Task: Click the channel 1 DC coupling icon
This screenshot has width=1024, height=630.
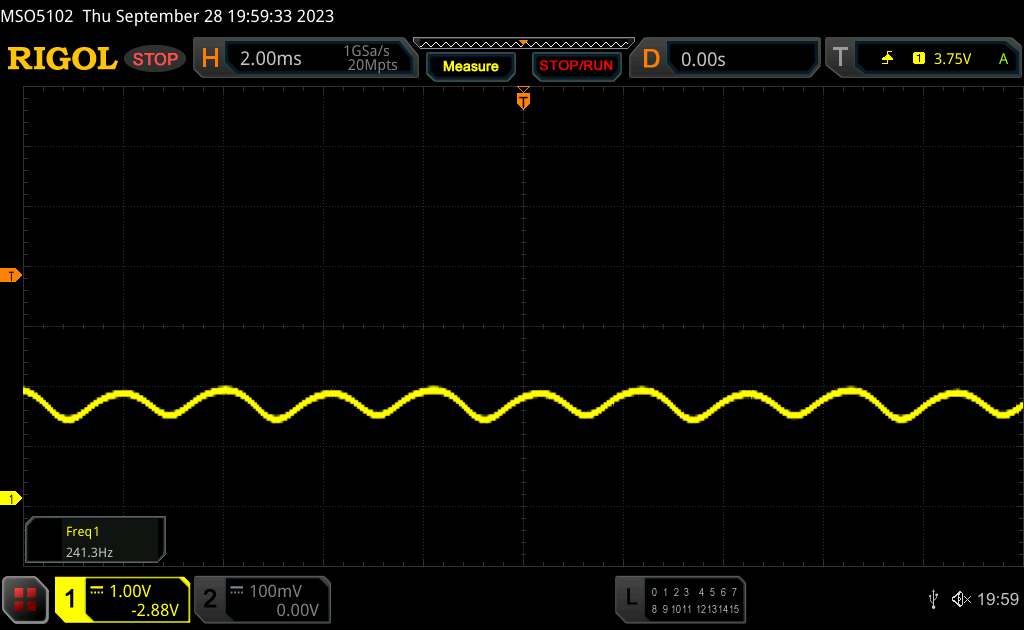Action: [97, 590]
